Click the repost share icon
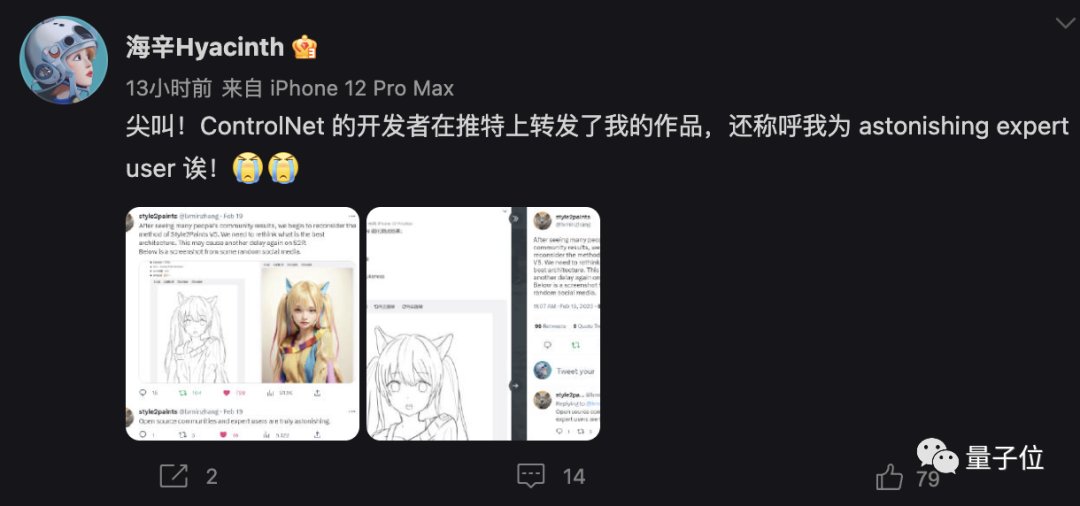 click(x=174, y=476)
